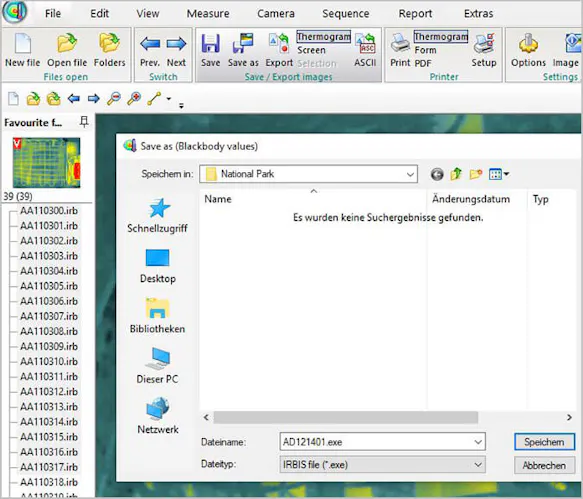Expand the Speichern in folder dropdown
Viewport: 583px width, 499px height.
point(410,174)
